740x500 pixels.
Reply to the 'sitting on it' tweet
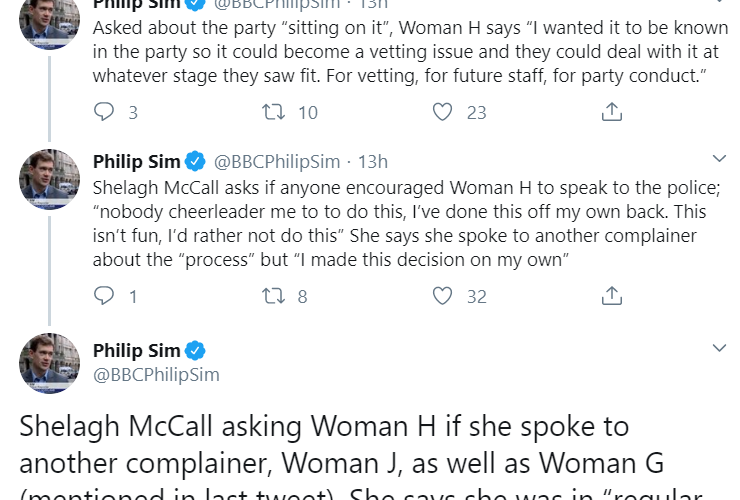point(105,112)
